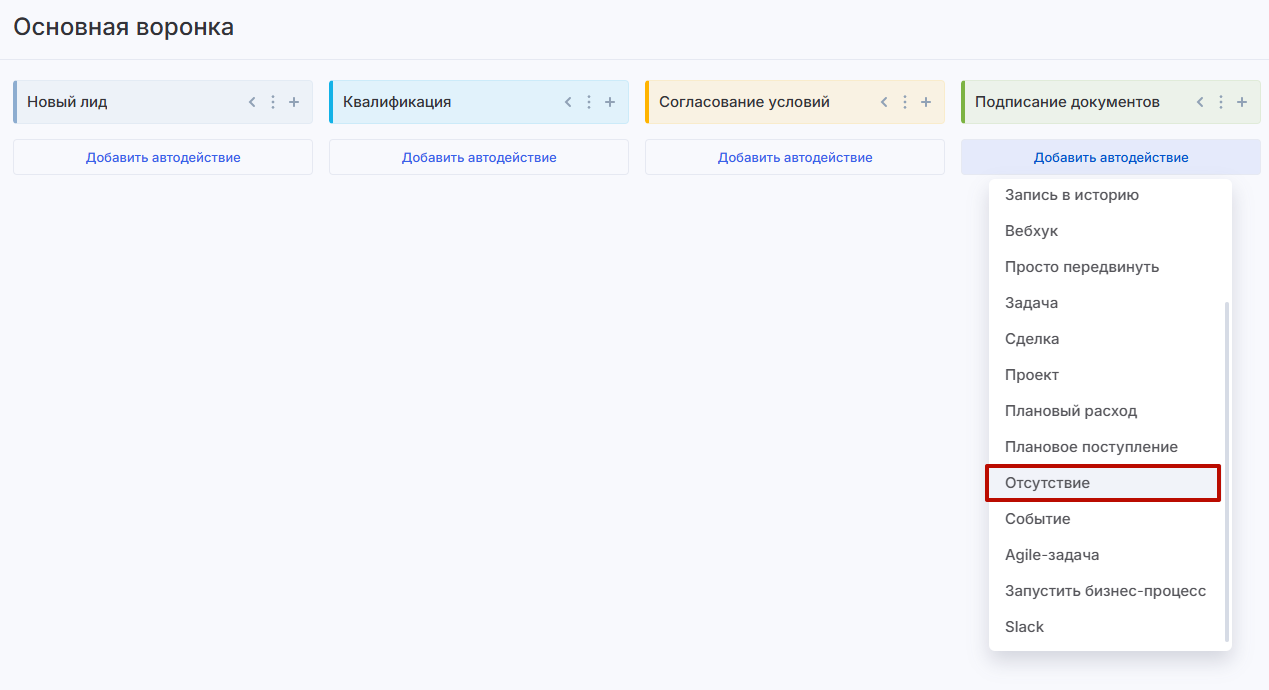
Task: Open Добавить автодействие dropdown under Новый лид
Action: (163, 157)
